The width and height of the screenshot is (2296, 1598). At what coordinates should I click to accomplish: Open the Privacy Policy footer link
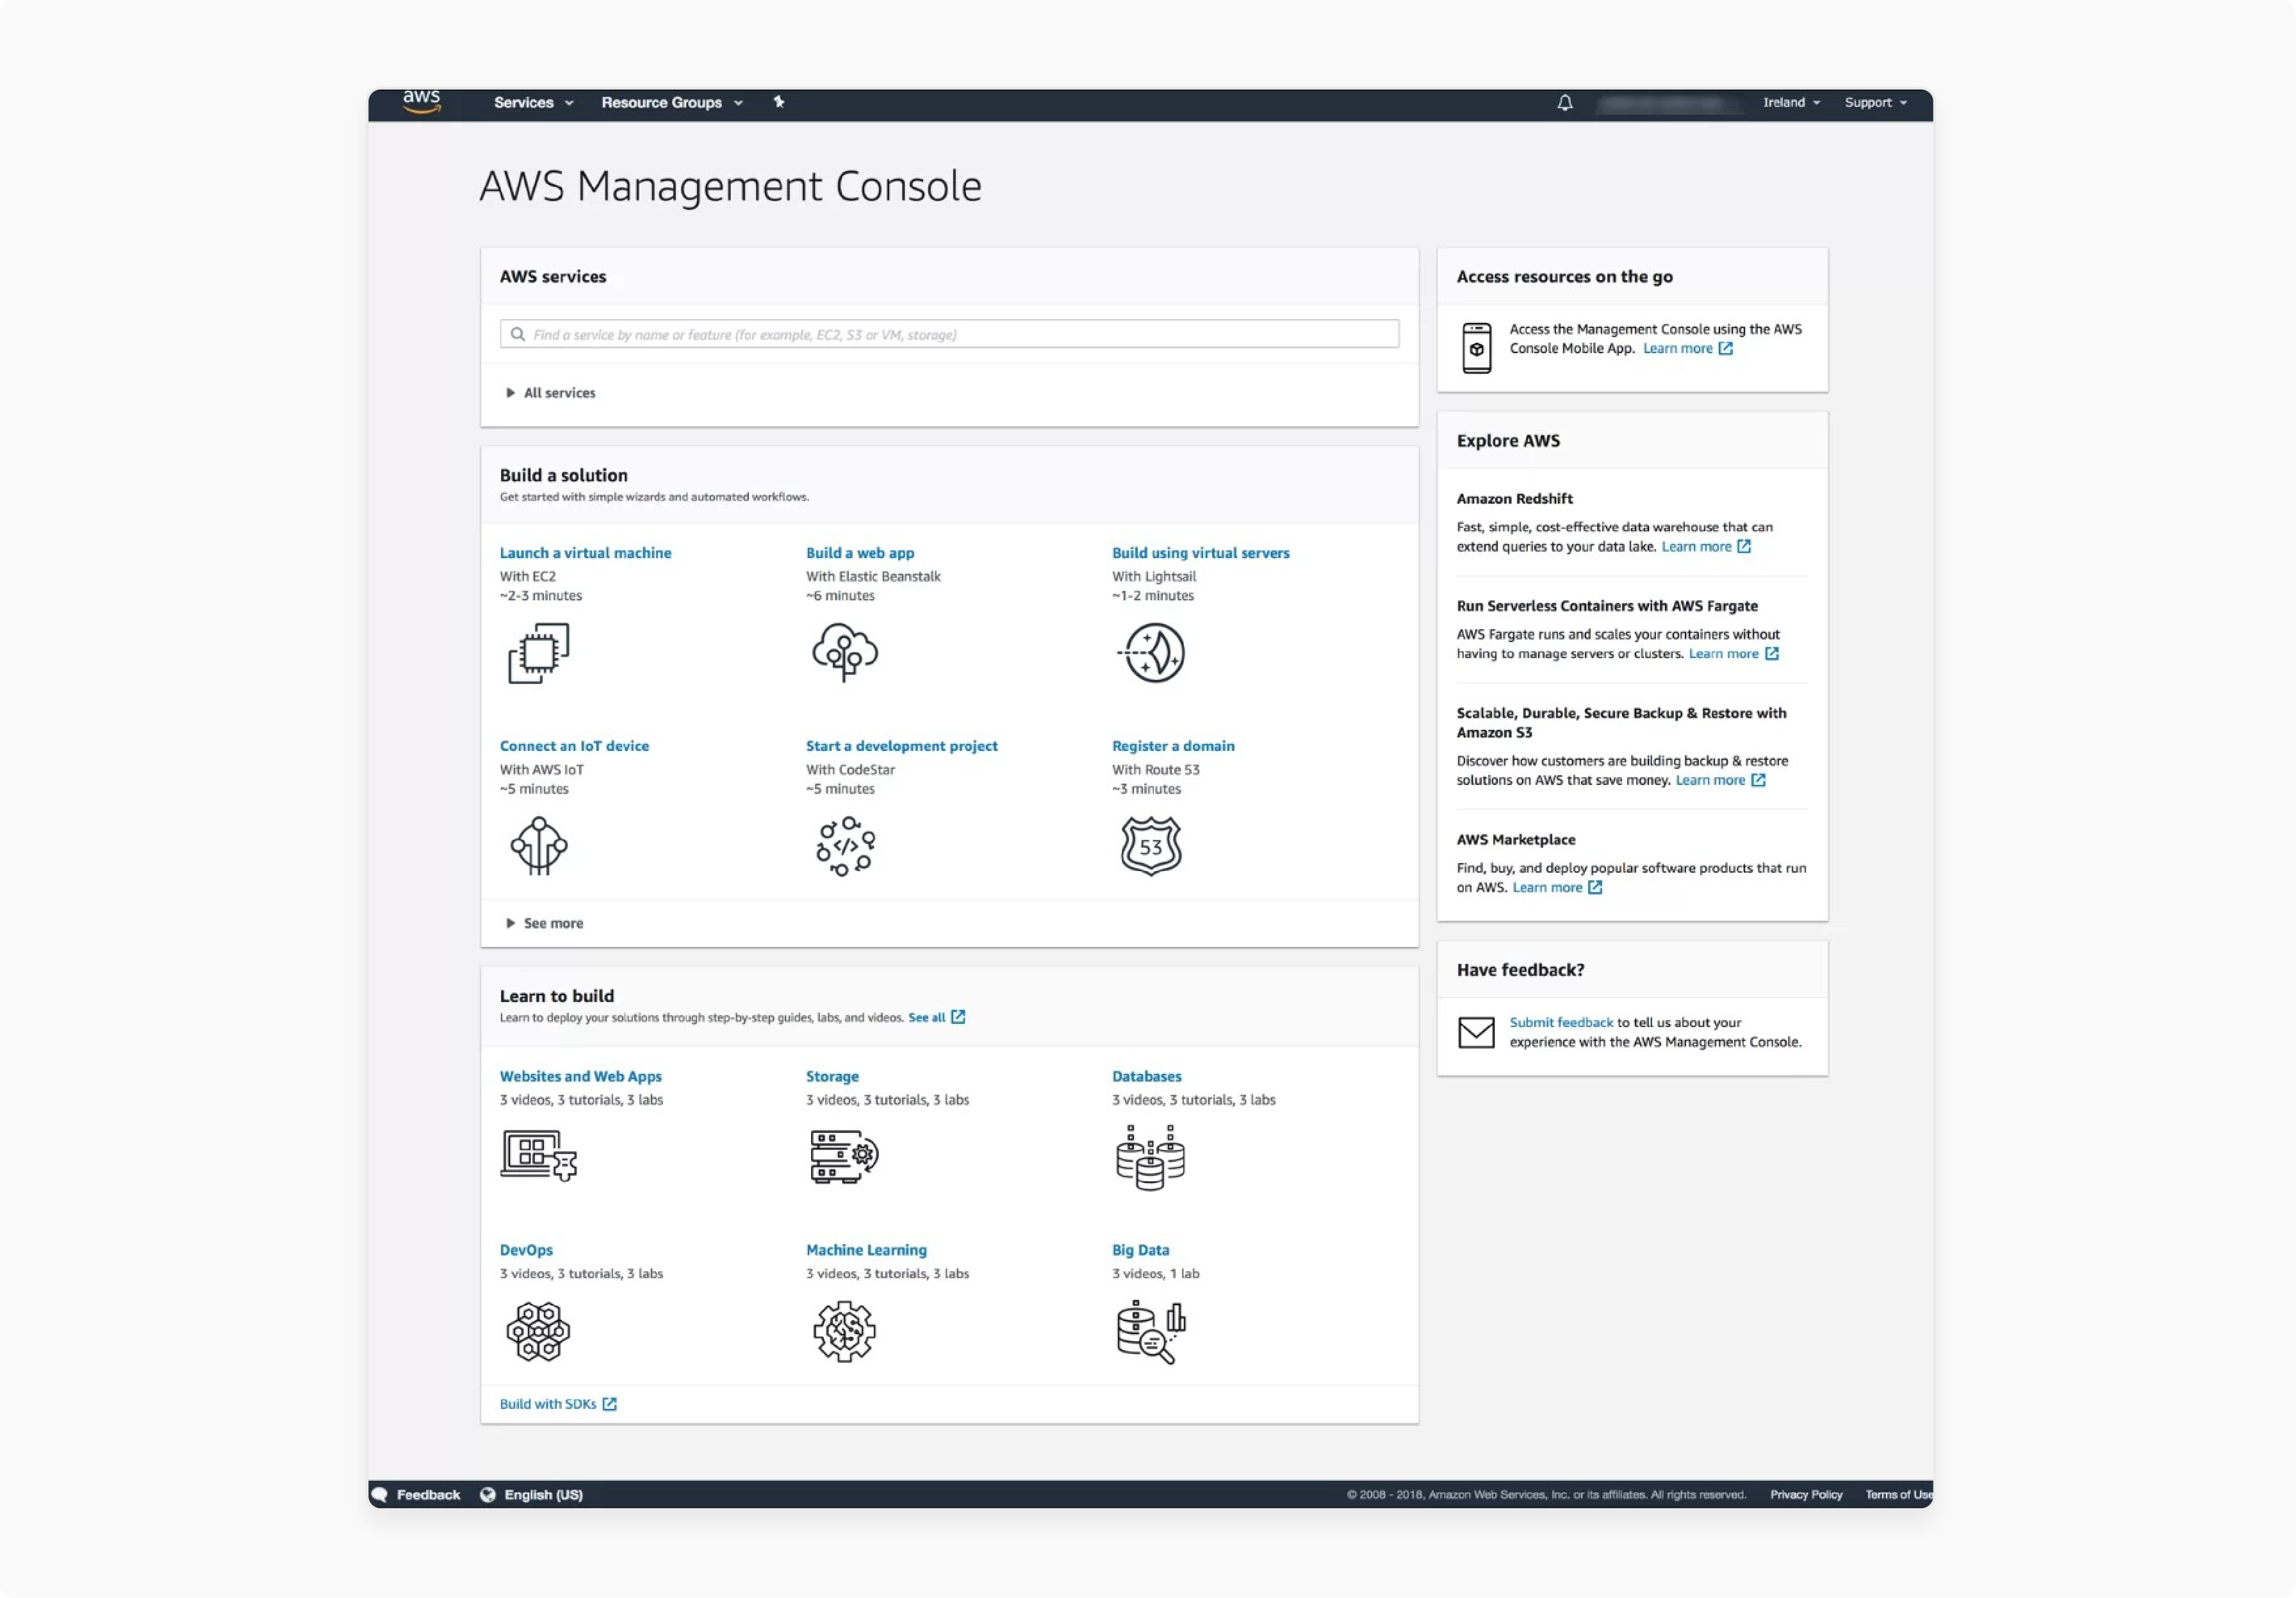point(1807,1495)
